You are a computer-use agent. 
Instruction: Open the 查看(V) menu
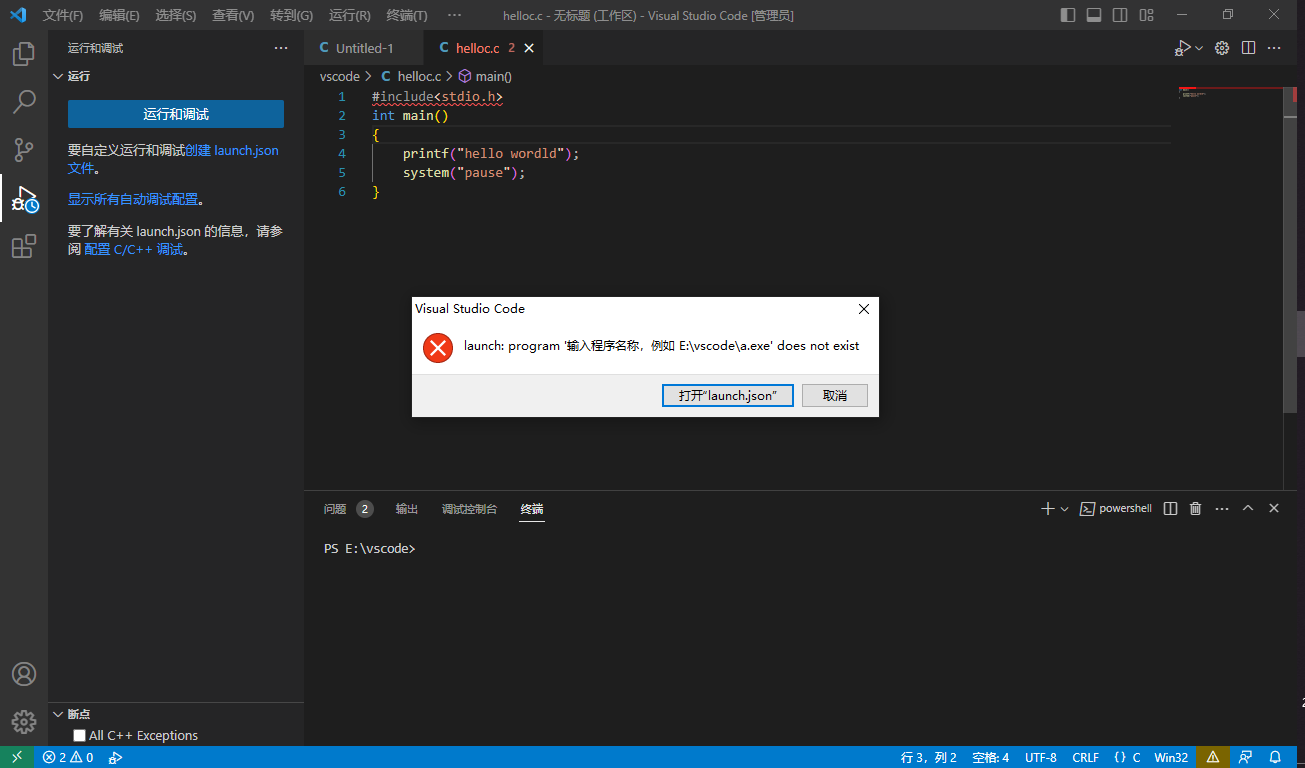233,15
